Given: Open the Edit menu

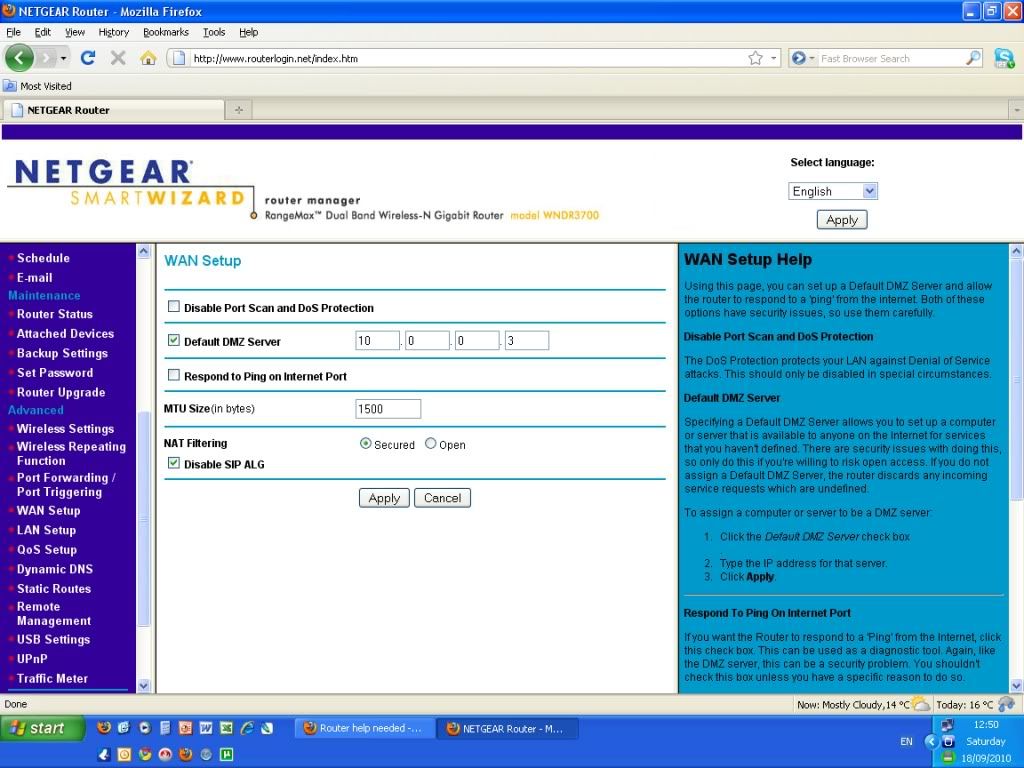Looking at the screenshot, I should 42,32.
